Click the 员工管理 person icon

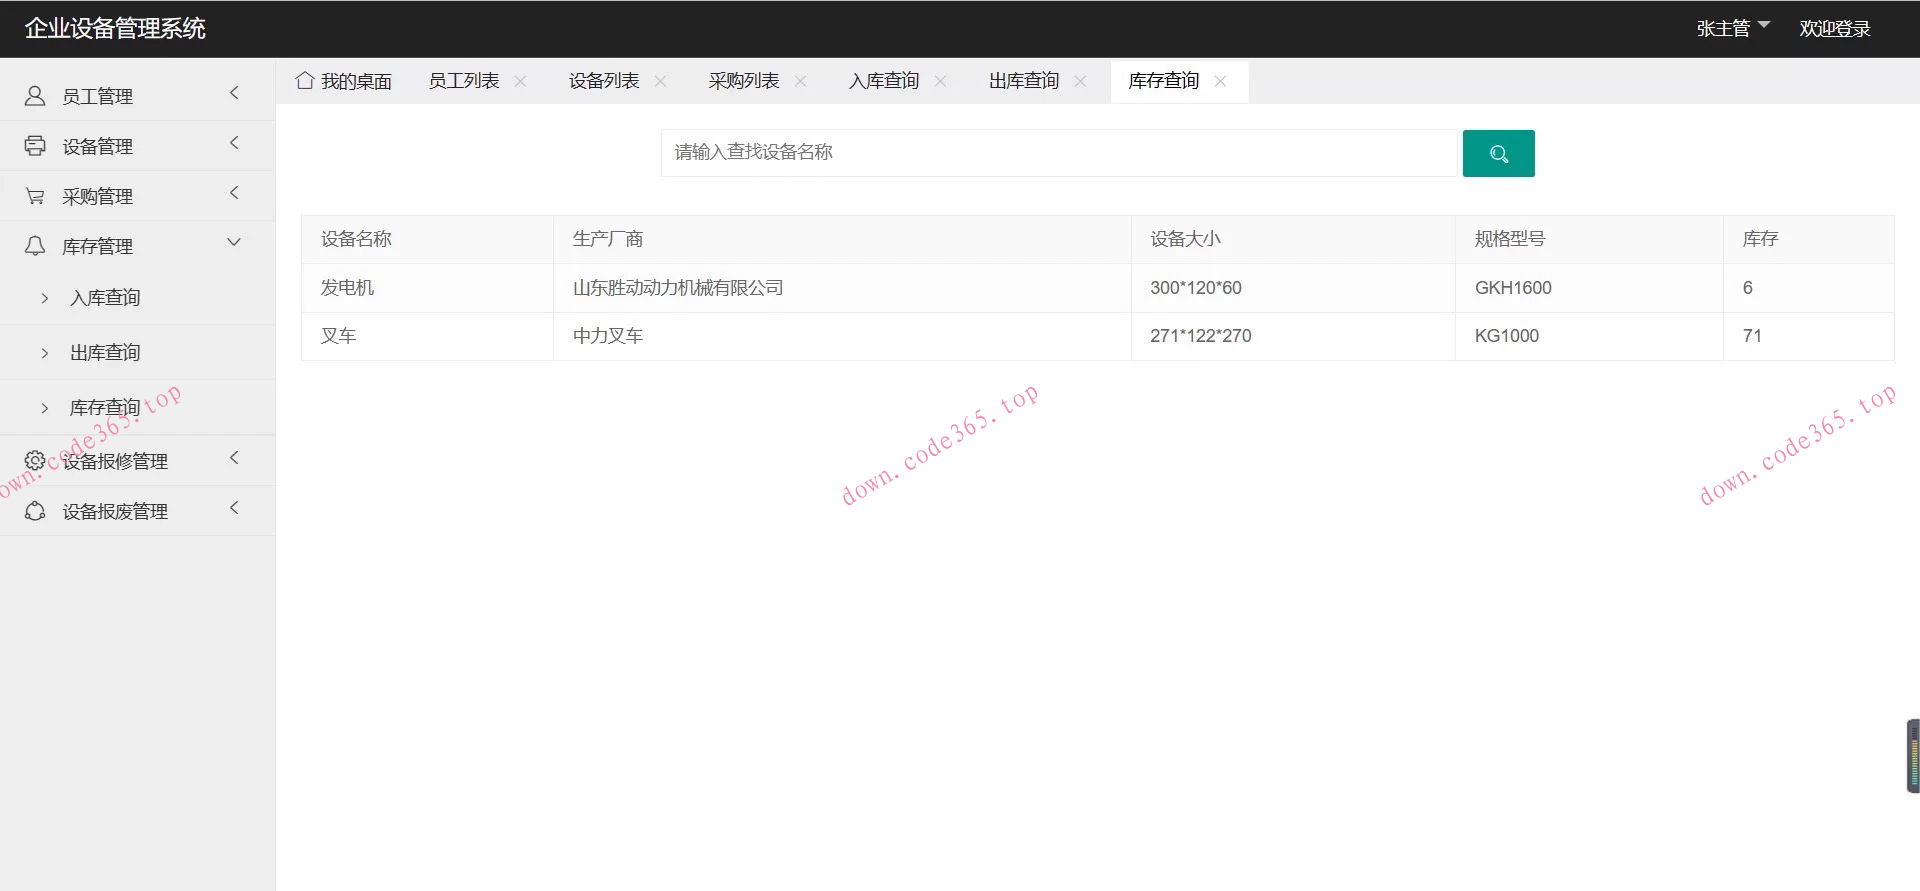35,96
